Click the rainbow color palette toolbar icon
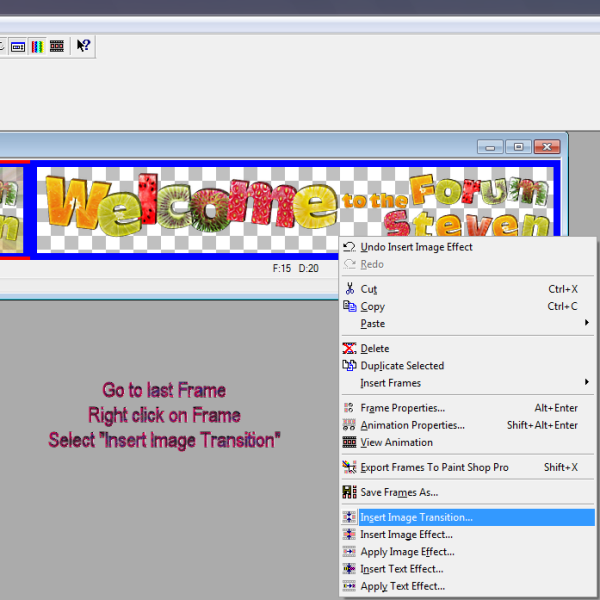Viewport: 600px width, 600px height. pos(37,47)
